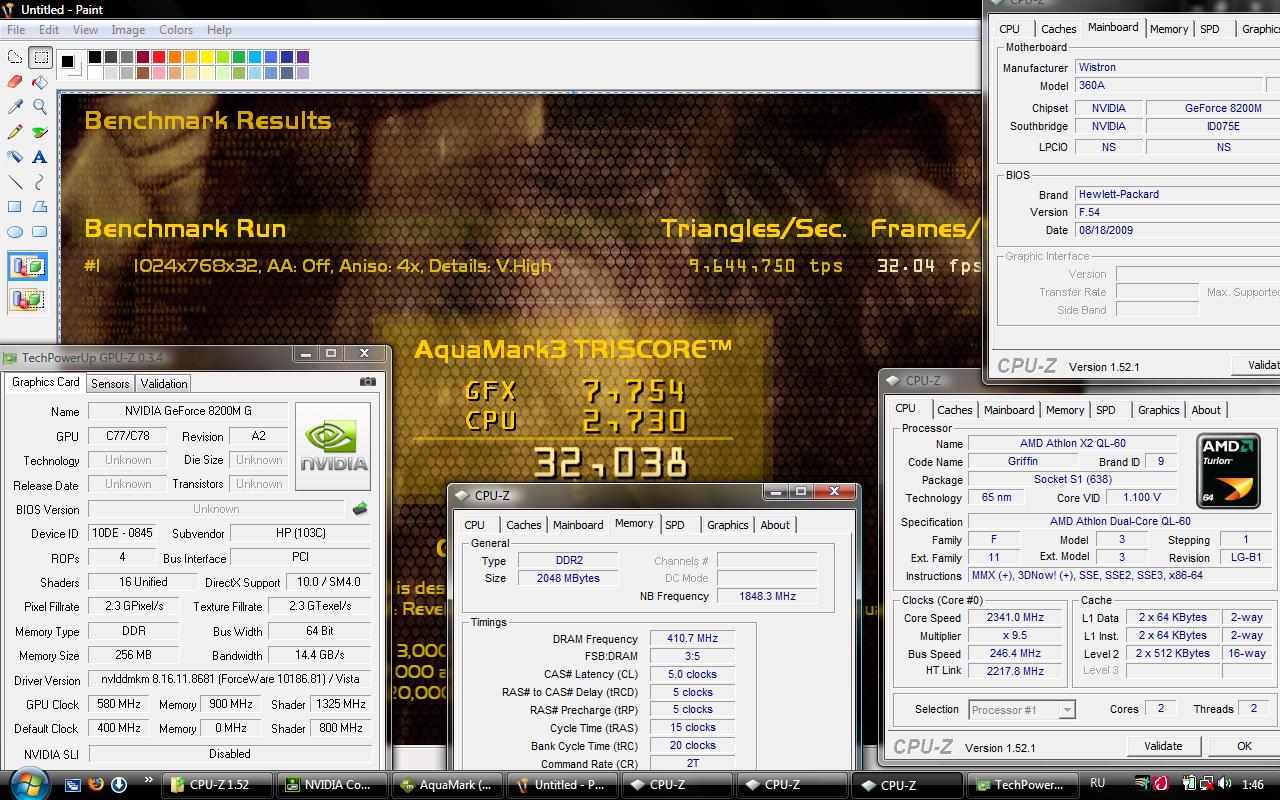This screenshot has height=800, width=1280.
Task: Select the Text tool marked A
Action: [40, 157]
